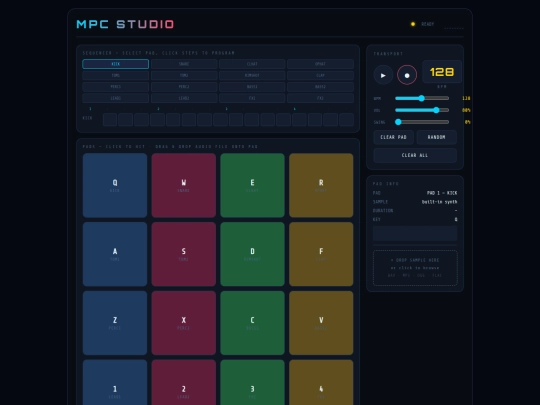This screenshot has width=540, height=405.
Task: Toggle the first KICK step under beat 1
Action: tap(110, 120)
